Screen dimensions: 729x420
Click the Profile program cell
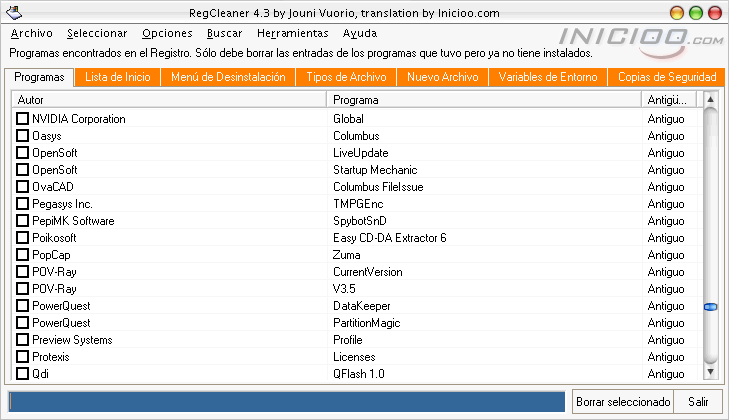(x=348, y=340)
